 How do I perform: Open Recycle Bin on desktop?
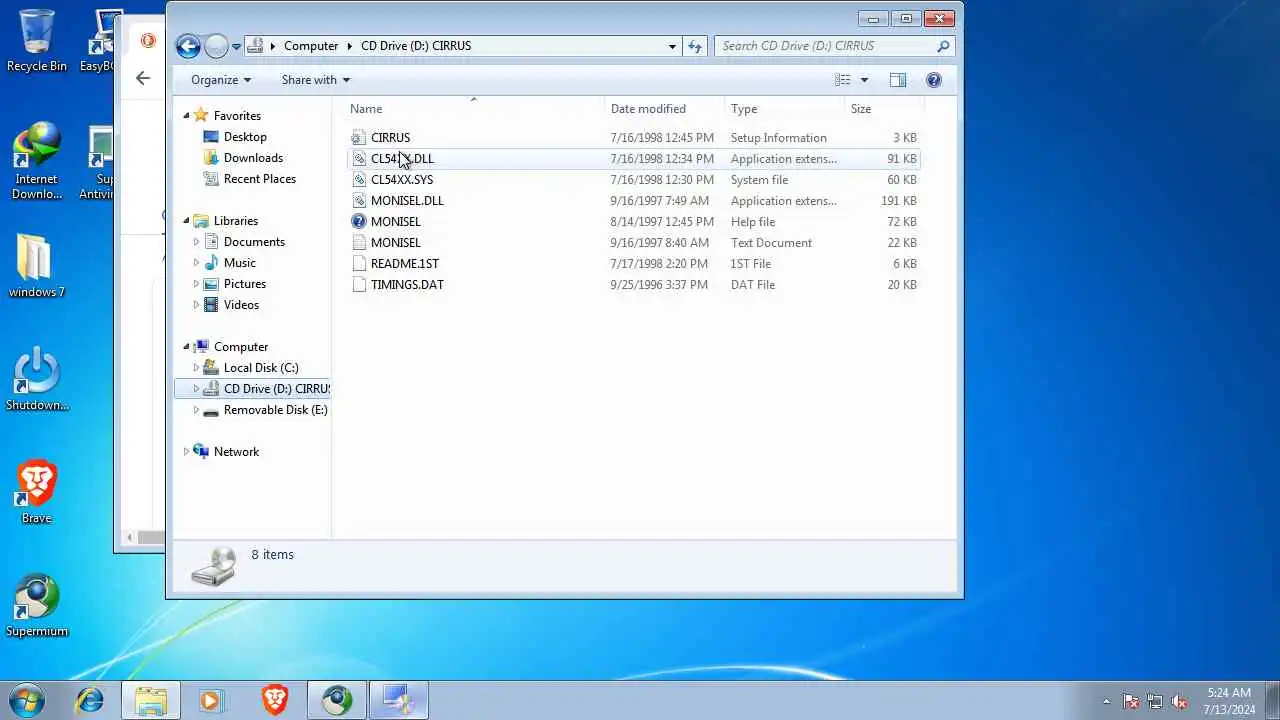(x=37, y=40)
